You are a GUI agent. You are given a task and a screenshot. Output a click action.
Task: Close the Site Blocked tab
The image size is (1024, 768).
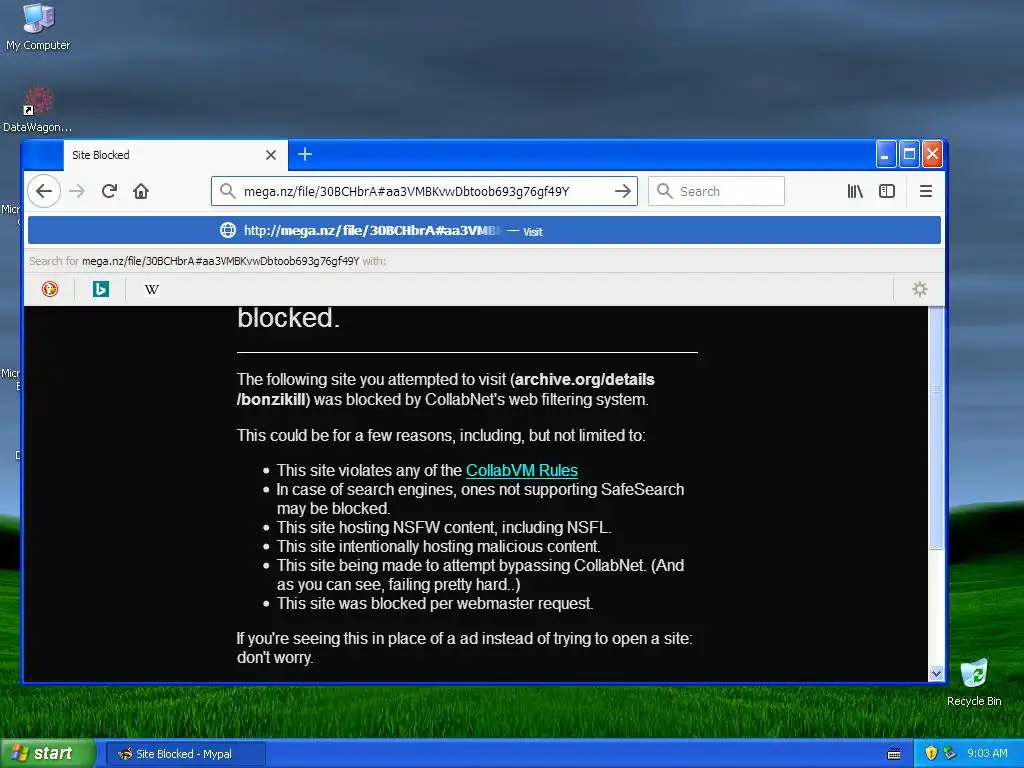coord(271,155)
